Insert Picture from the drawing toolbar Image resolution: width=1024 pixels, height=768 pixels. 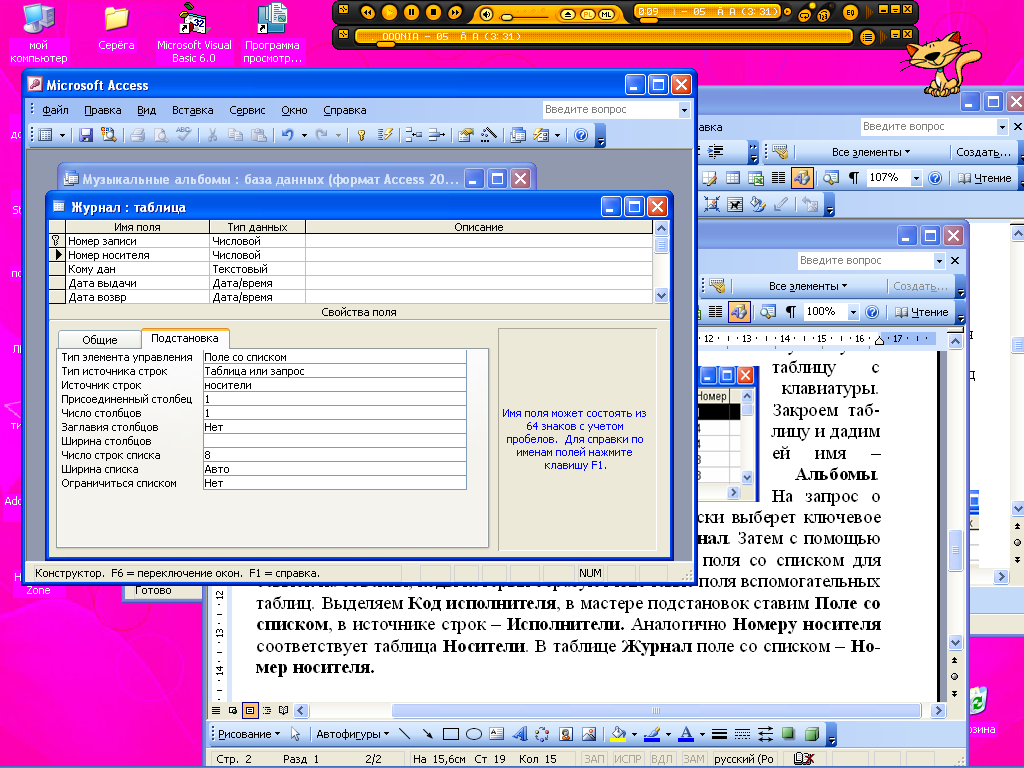point(588,734)
